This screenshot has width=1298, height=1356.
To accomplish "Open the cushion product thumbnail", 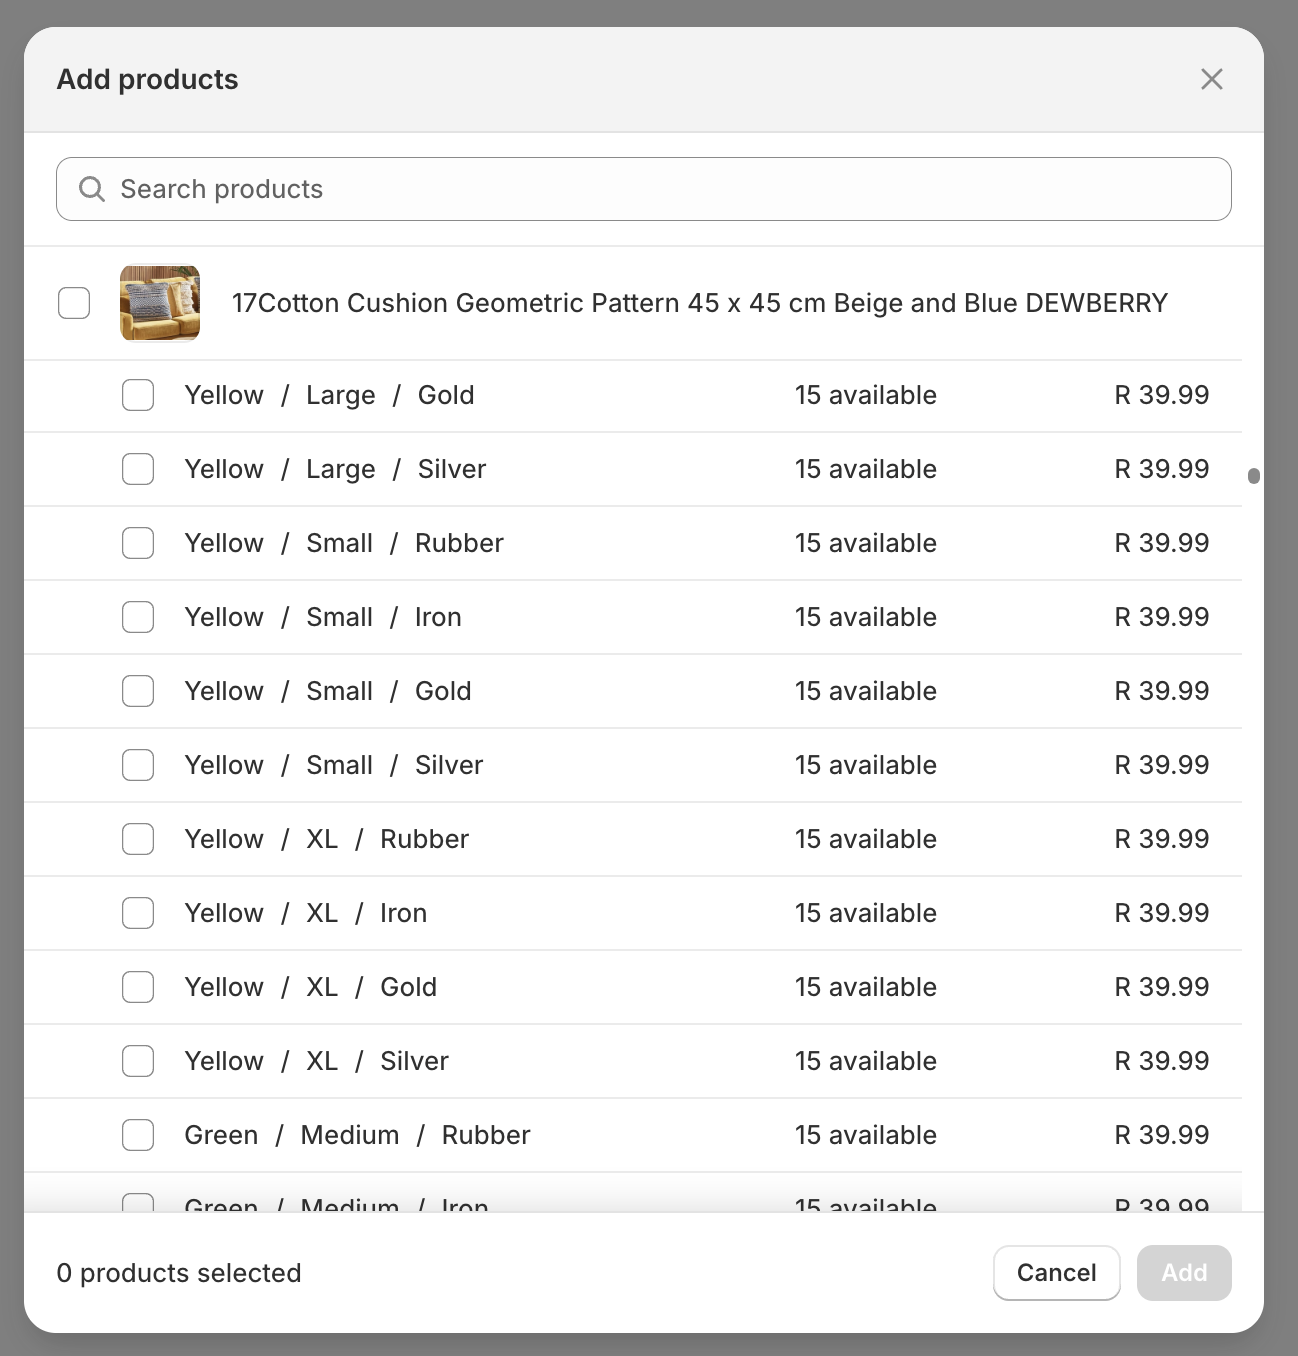I will point(160,303).
